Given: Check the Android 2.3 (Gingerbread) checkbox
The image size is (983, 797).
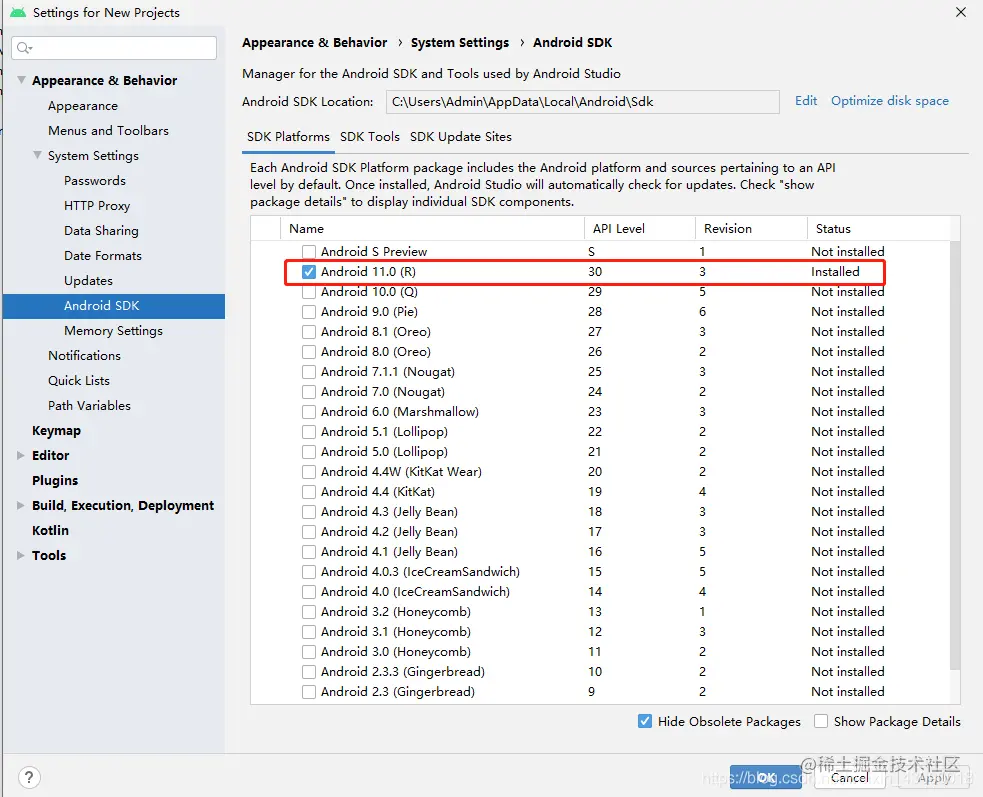Looking at the screenshot, I should 308,692.
